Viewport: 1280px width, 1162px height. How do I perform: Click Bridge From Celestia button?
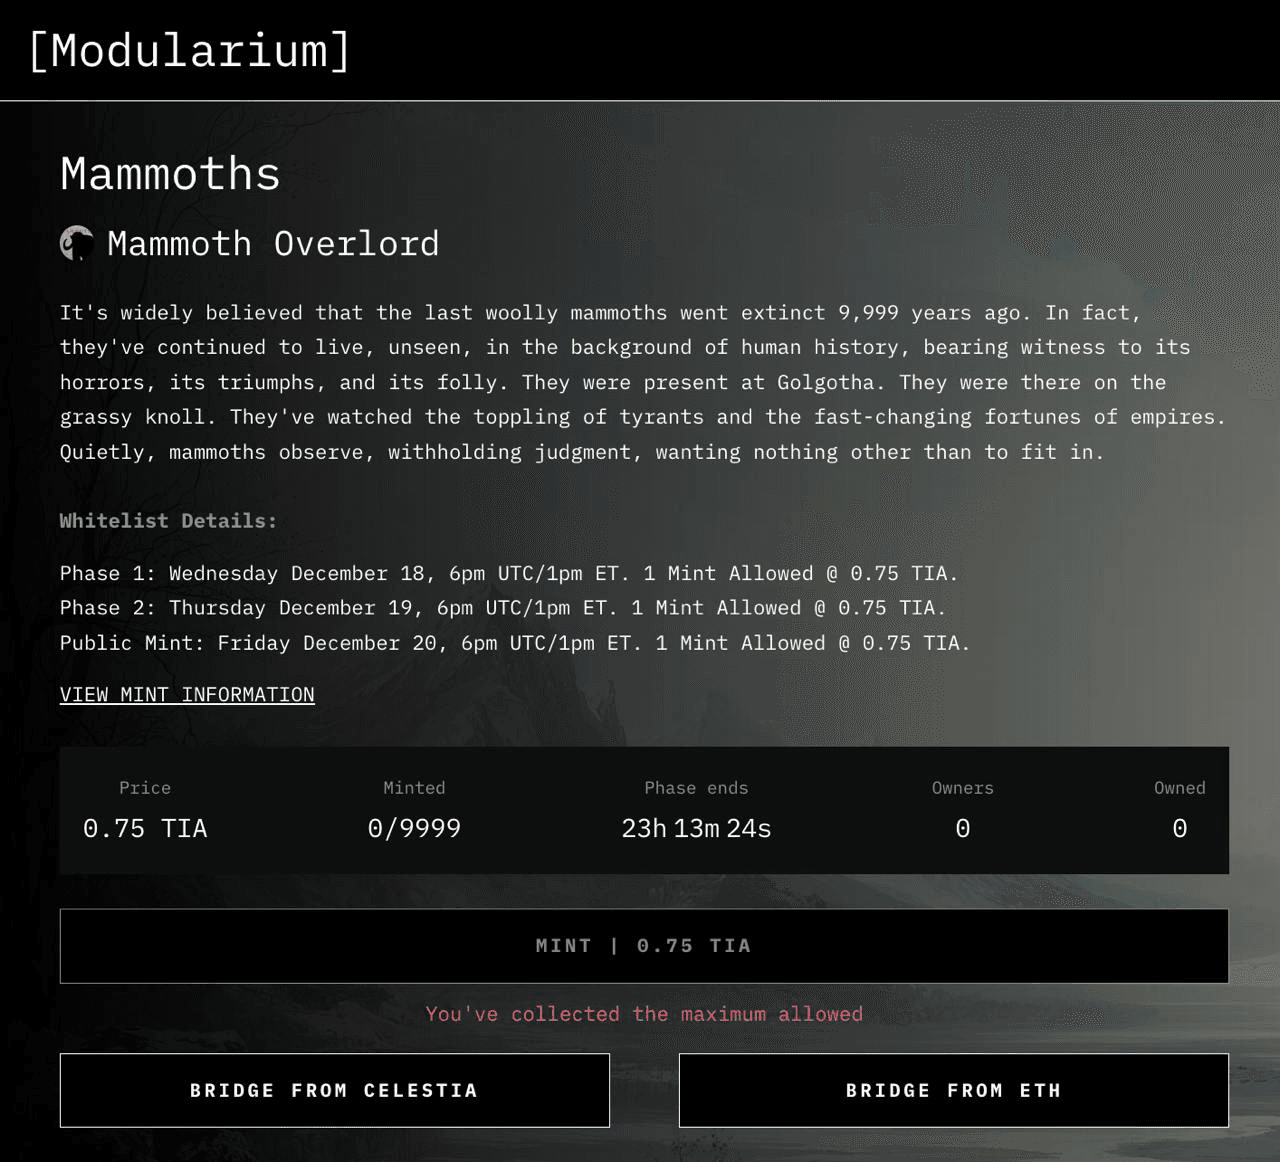click(x=335, y=1090)
